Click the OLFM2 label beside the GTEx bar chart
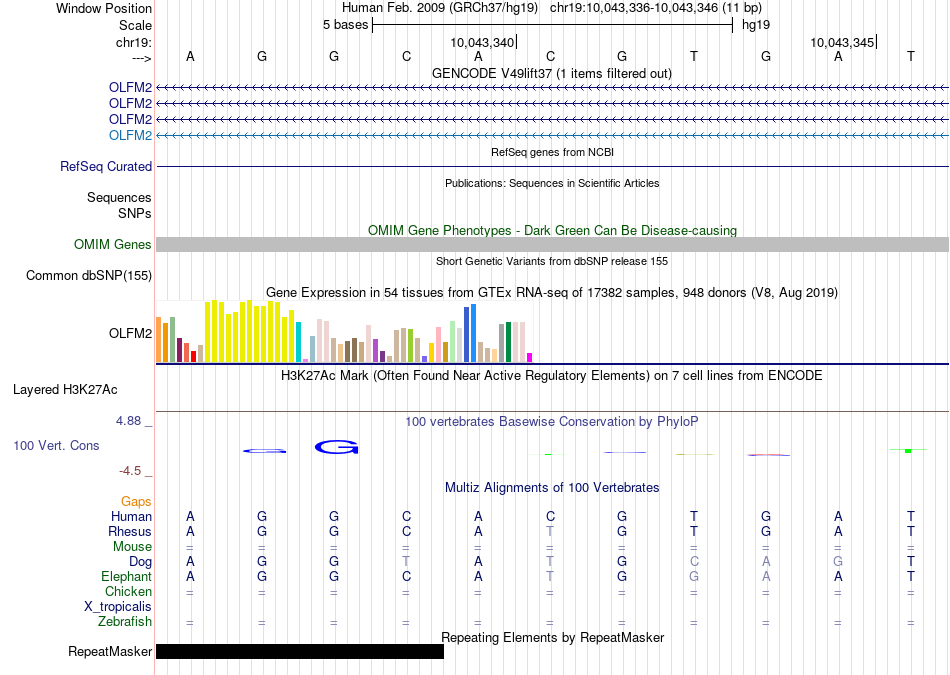The image size is (950, 675). click(x=130, y=333)
